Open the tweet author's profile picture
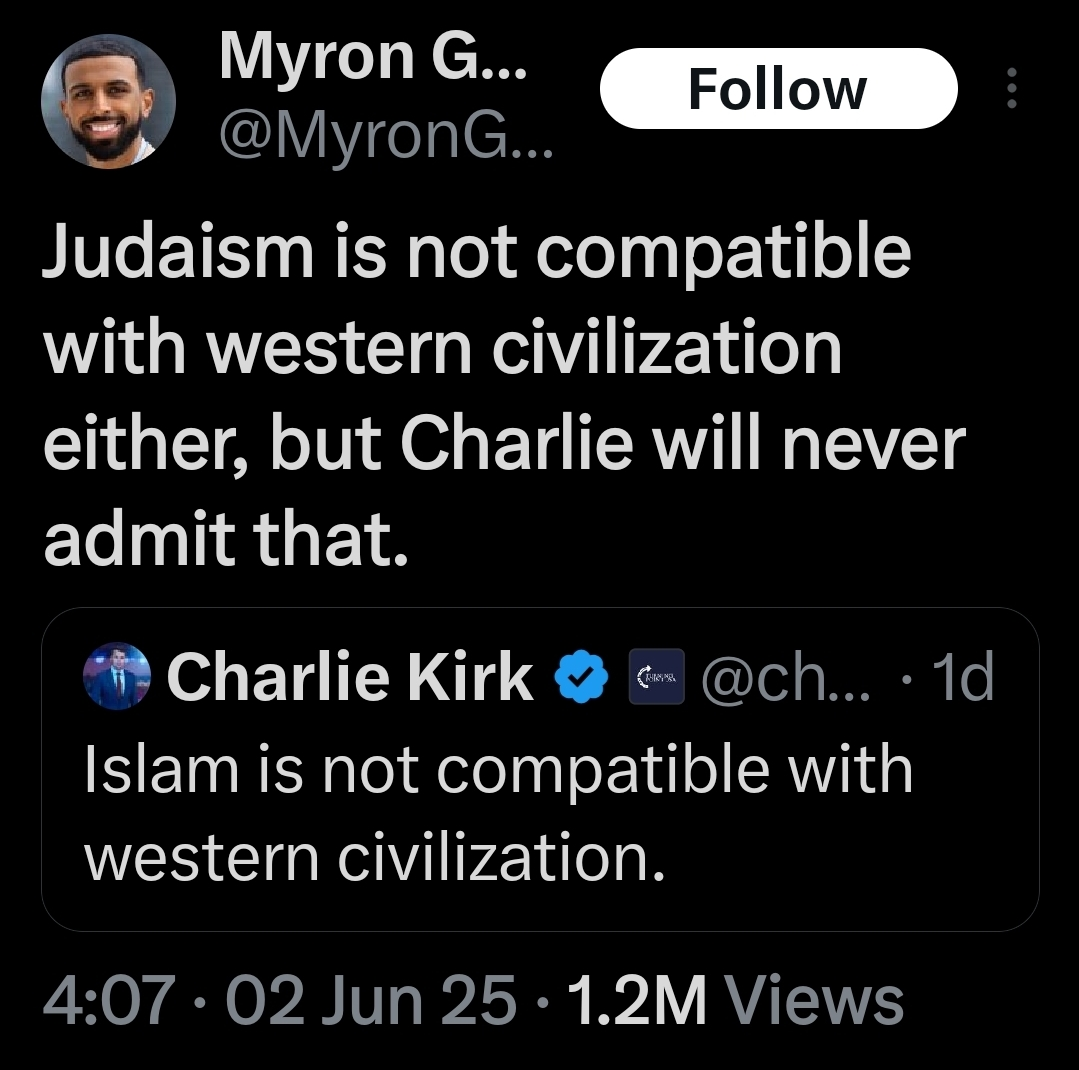Viewport: 1079px width, 1070px height. coord(108,100)
